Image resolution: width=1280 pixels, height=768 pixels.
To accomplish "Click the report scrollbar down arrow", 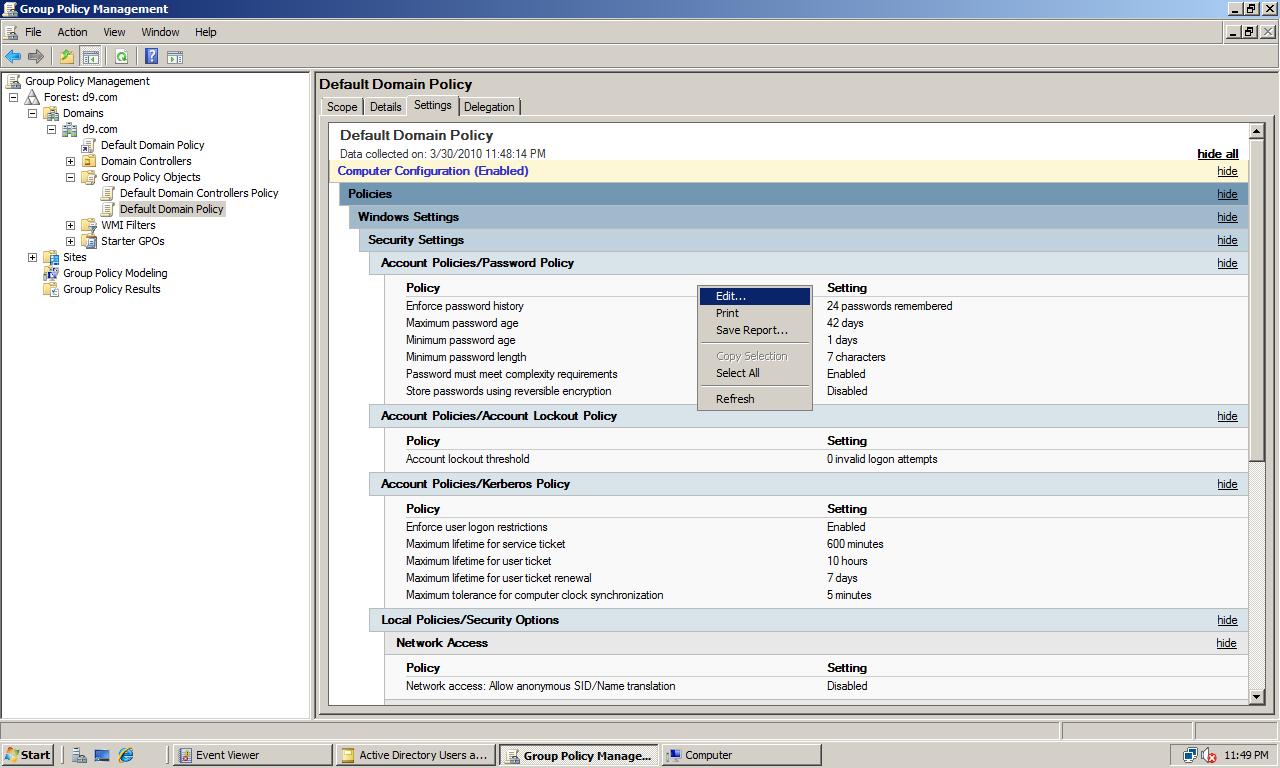I will click(x=1257, y=697).
